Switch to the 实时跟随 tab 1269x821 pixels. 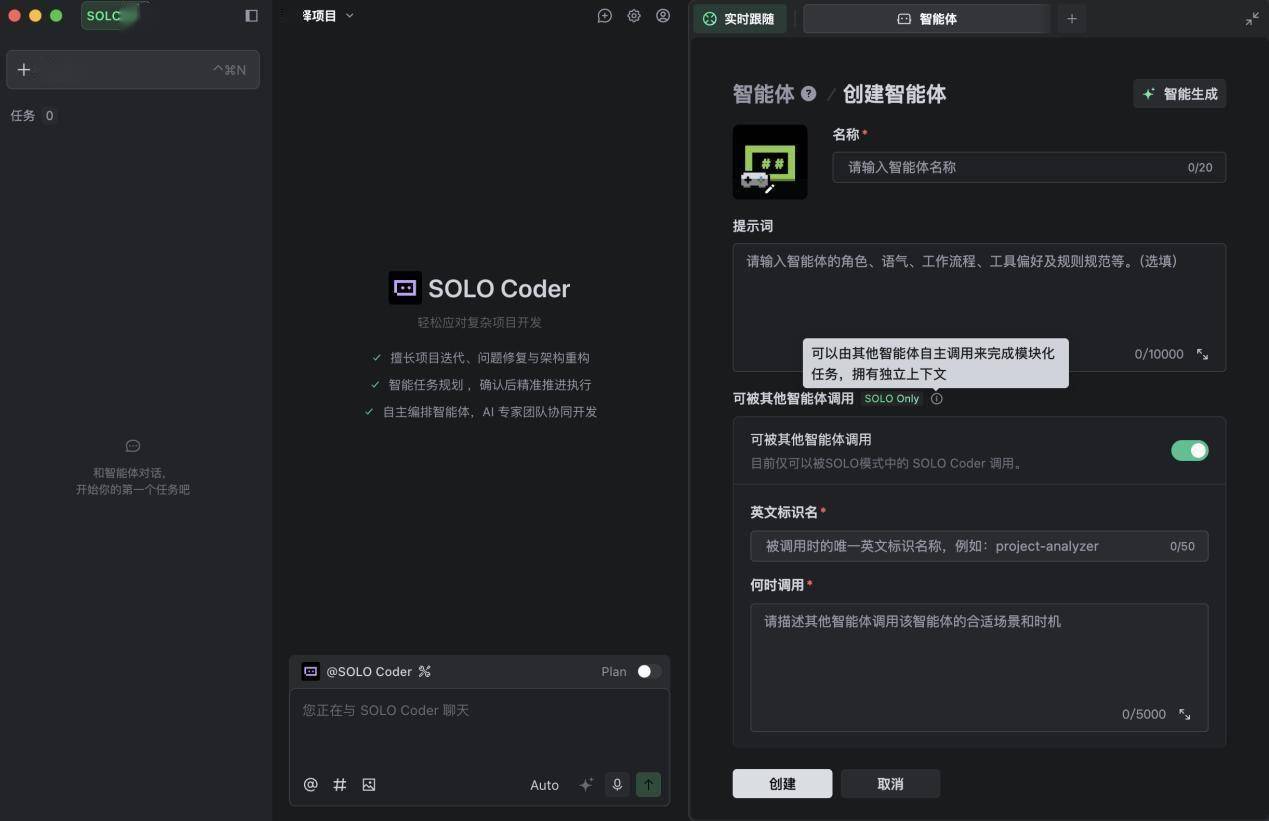click(739, 19)
